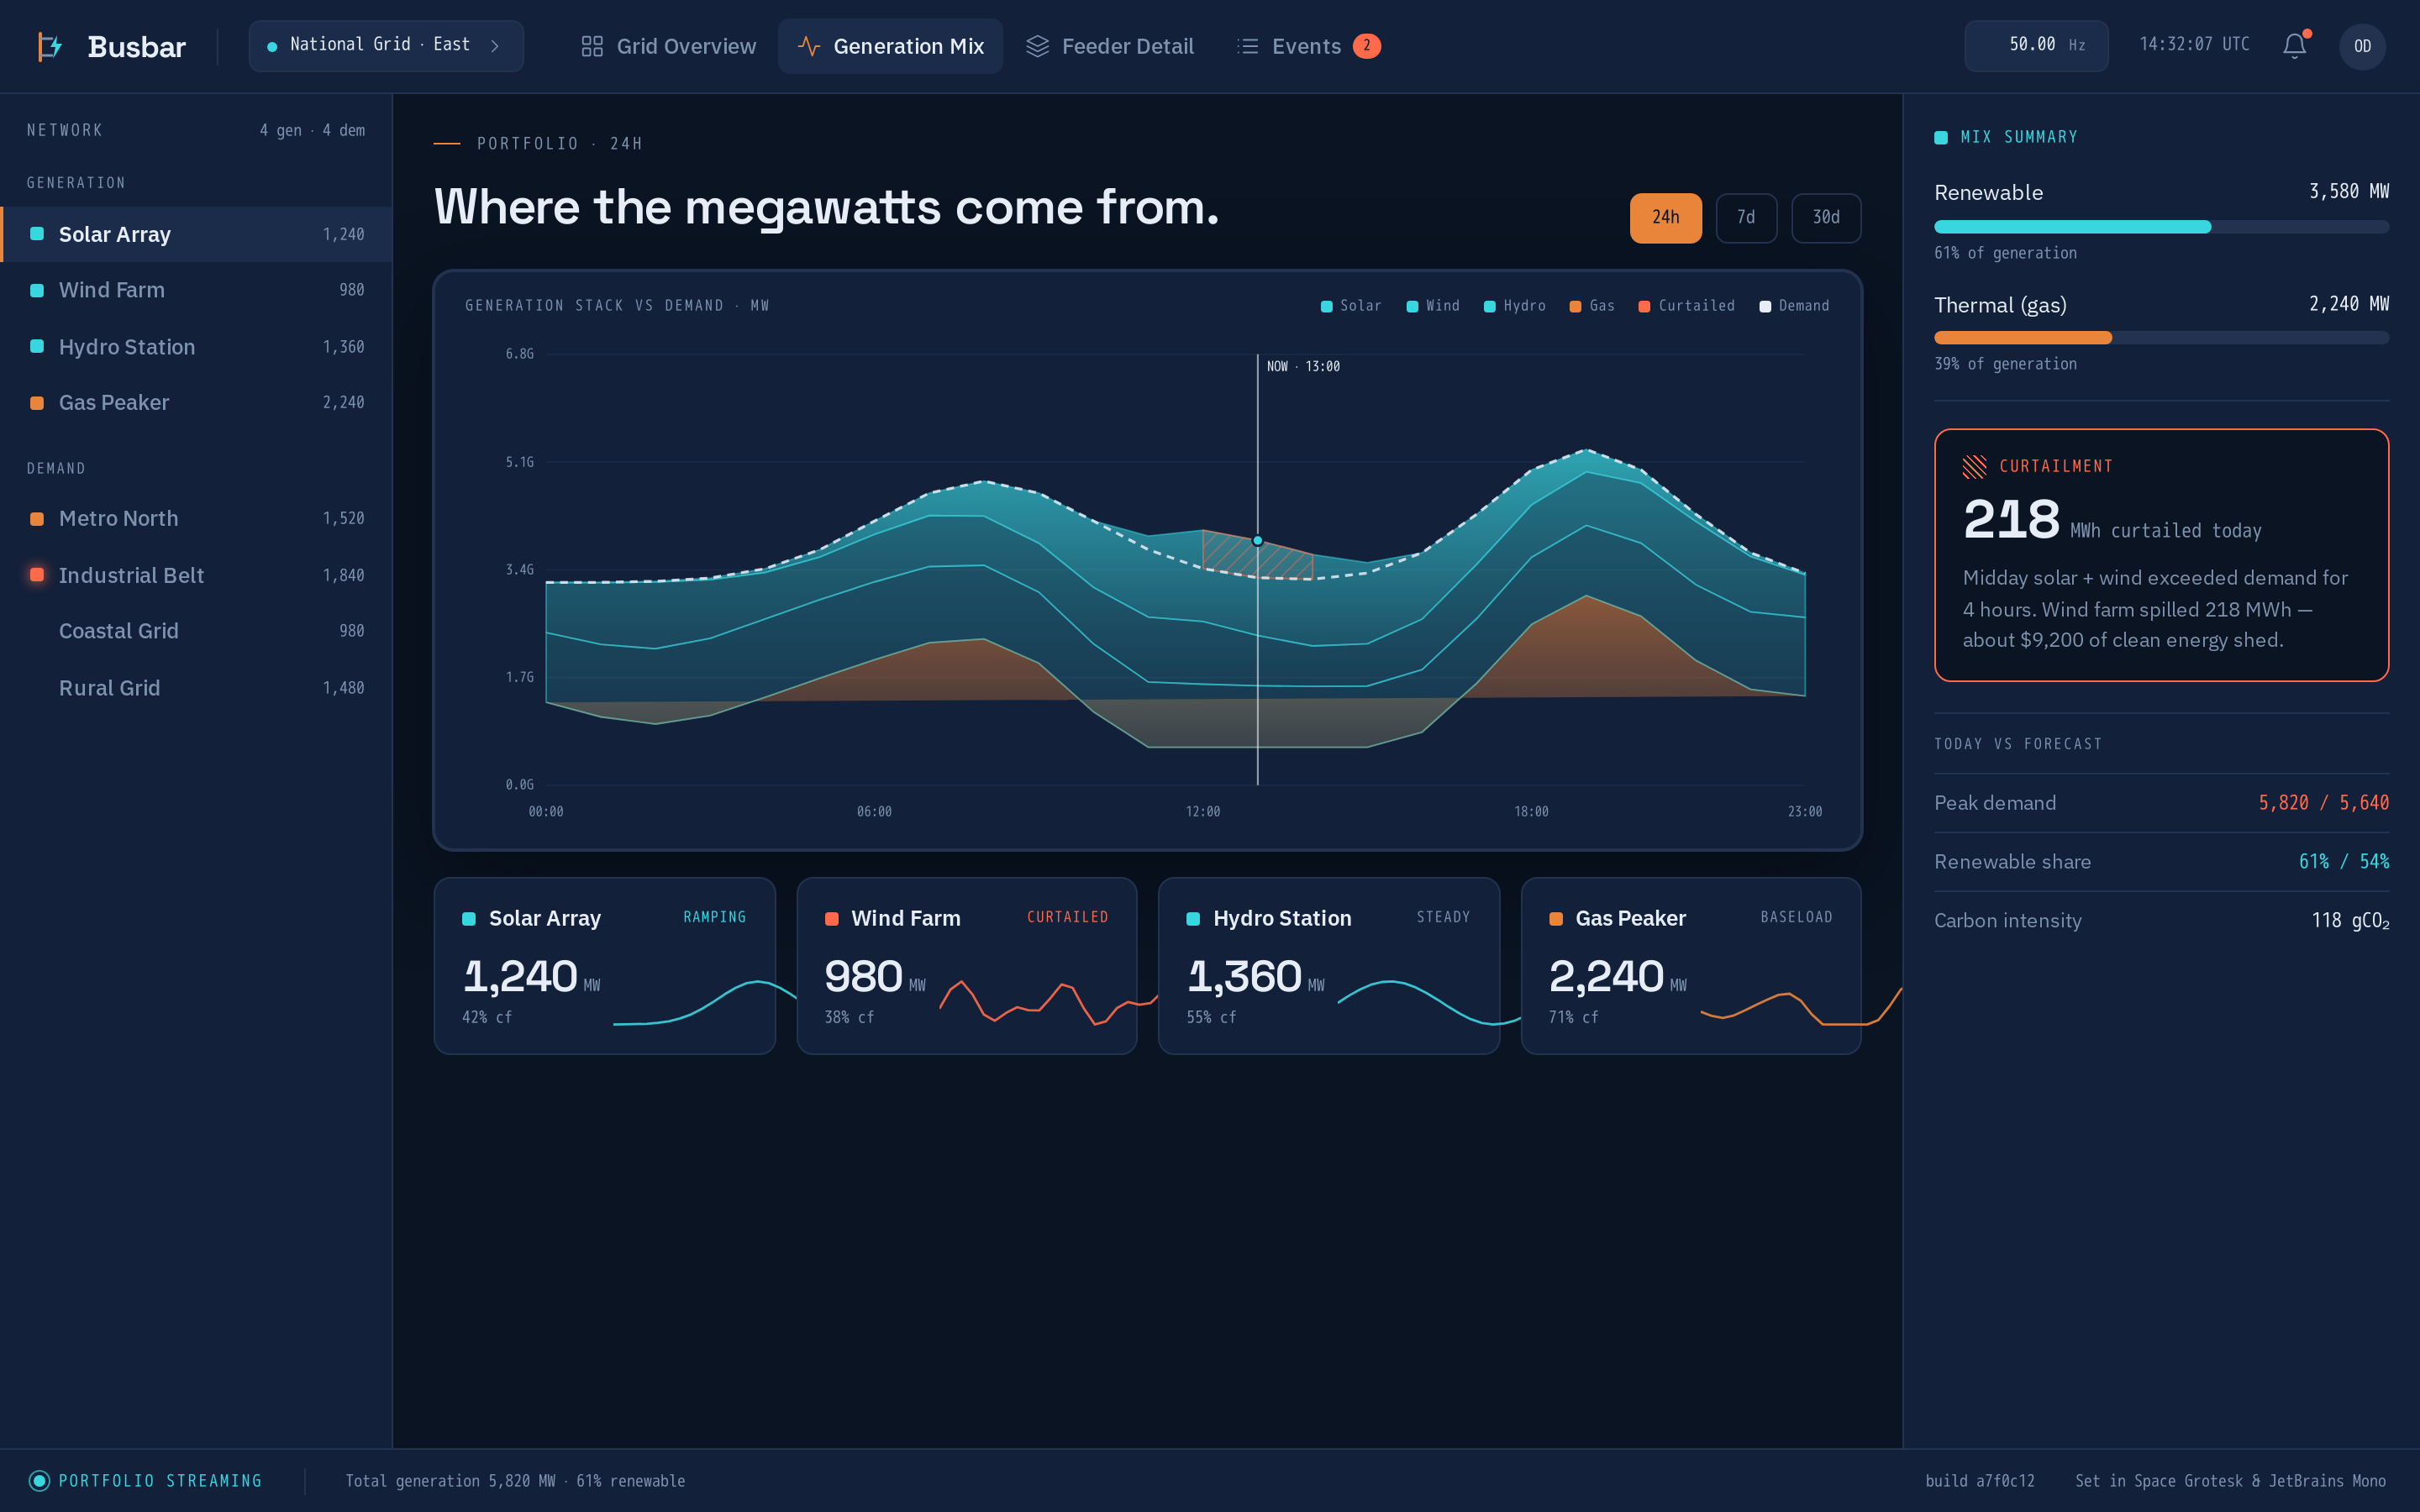2420x1512 pixels.
Task: Click the Grid Overview grid icon
Action: click(x=592, y=46)
